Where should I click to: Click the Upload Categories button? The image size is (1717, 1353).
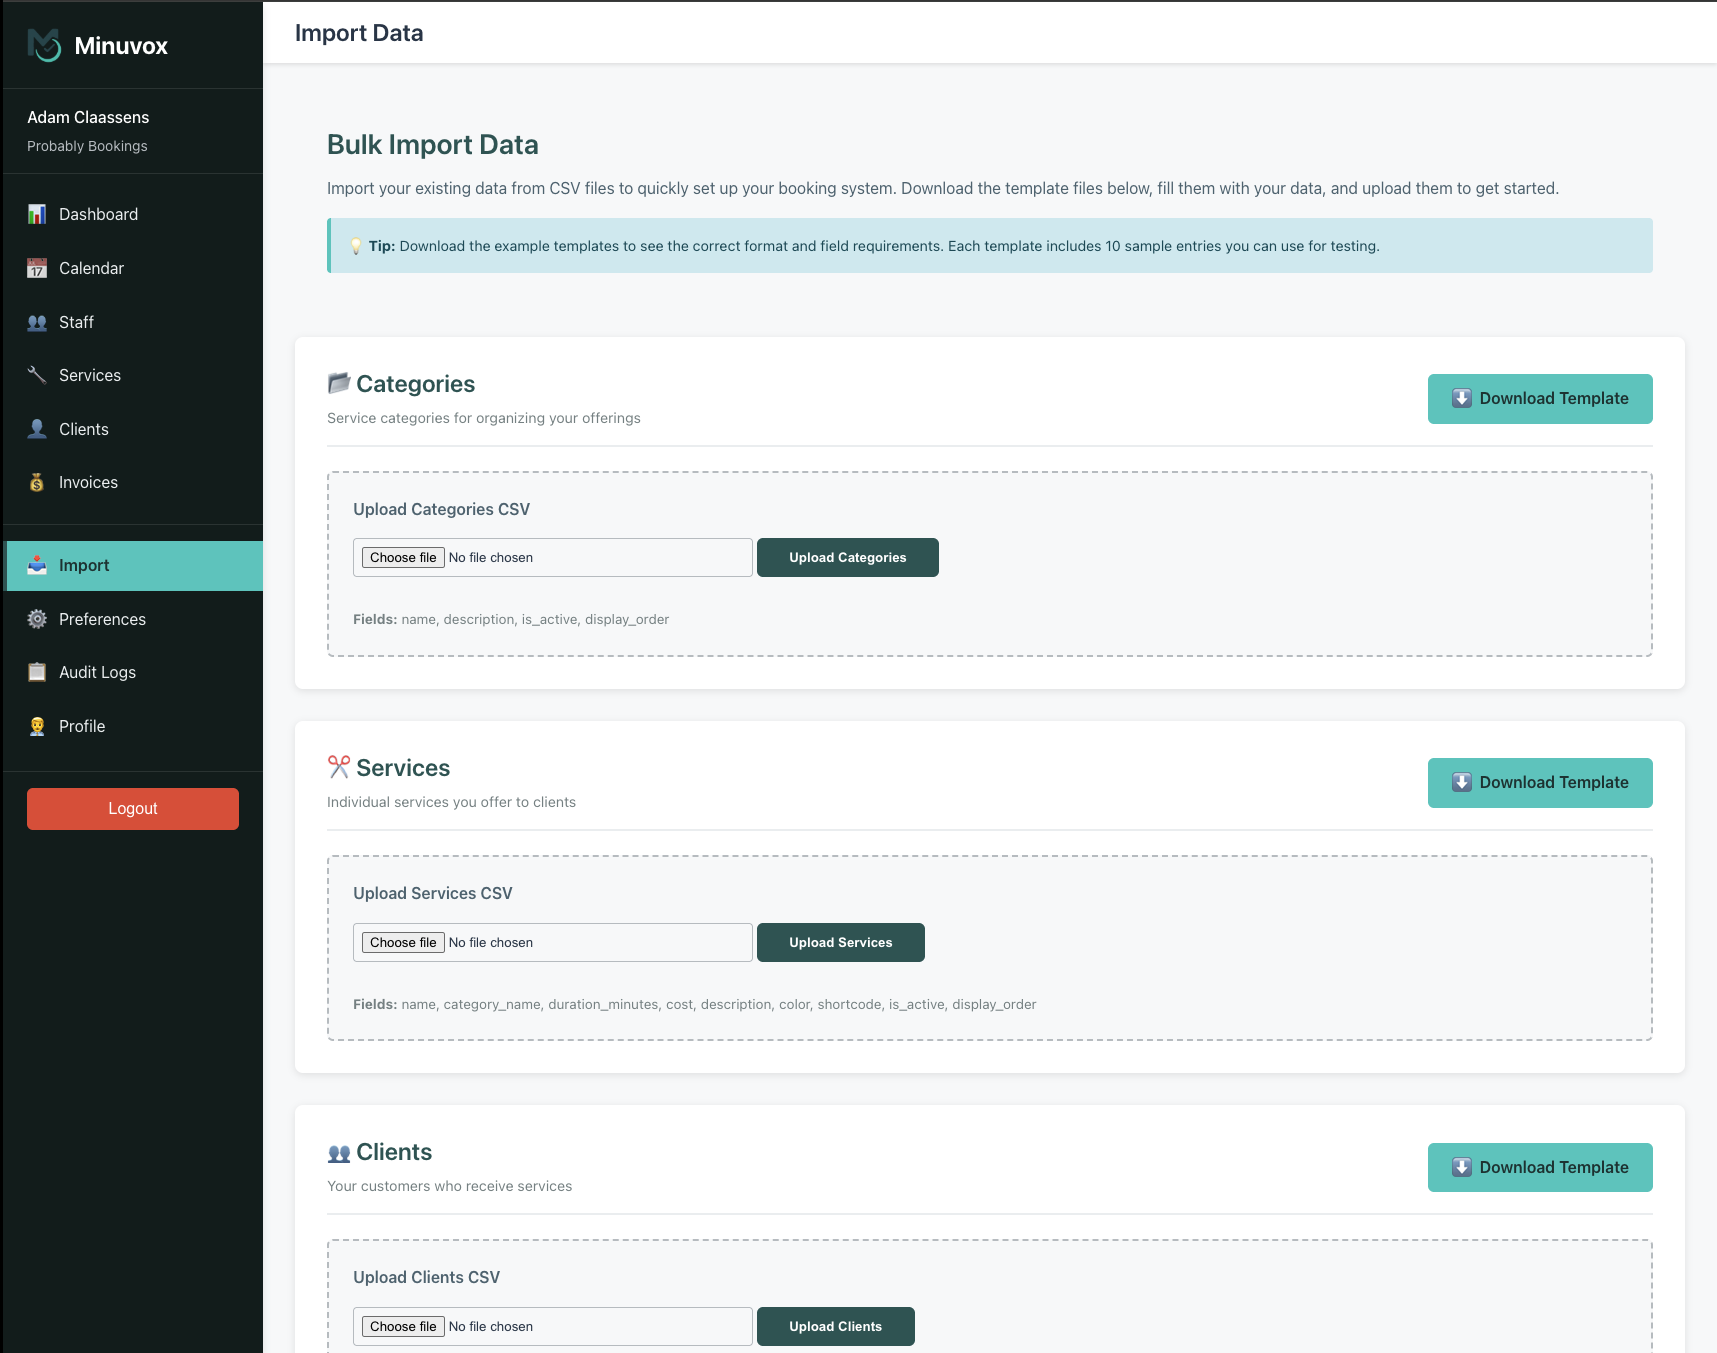(x=847, y=557)
